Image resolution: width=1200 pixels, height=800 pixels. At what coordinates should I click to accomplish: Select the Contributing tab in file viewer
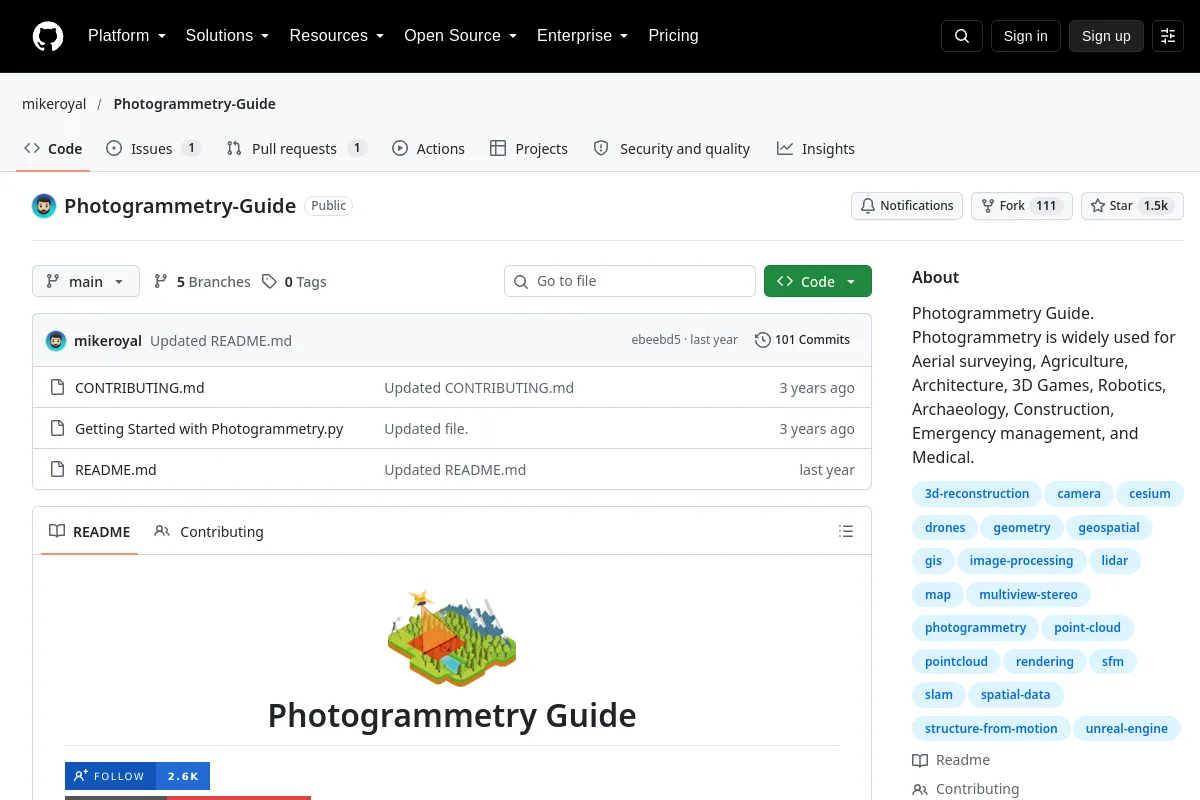pos(209,532)
